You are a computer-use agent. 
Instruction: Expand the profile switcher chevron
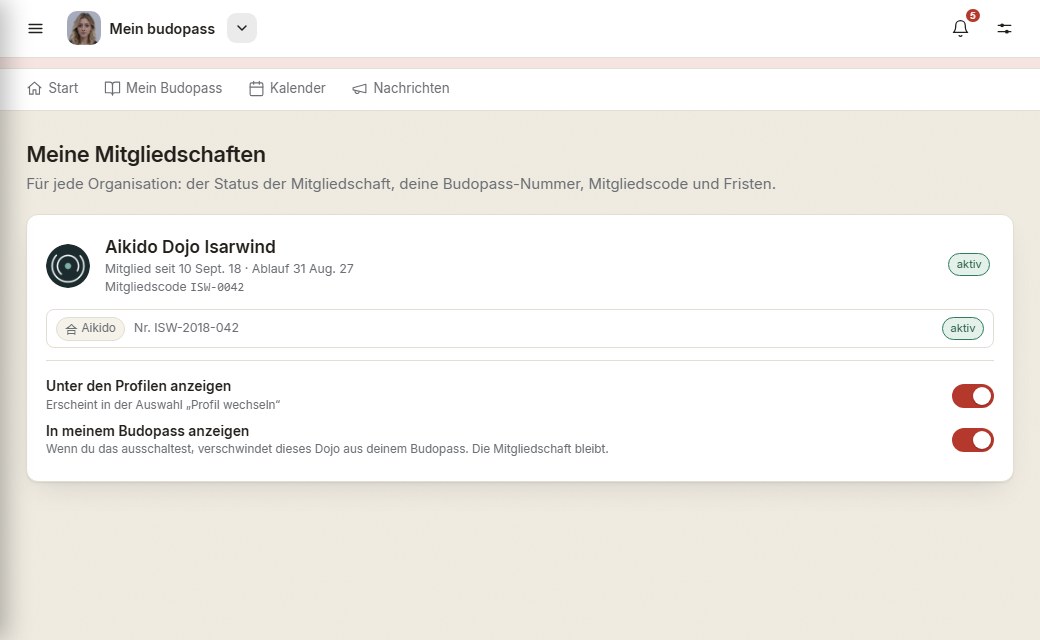click(x=242, y=29)
